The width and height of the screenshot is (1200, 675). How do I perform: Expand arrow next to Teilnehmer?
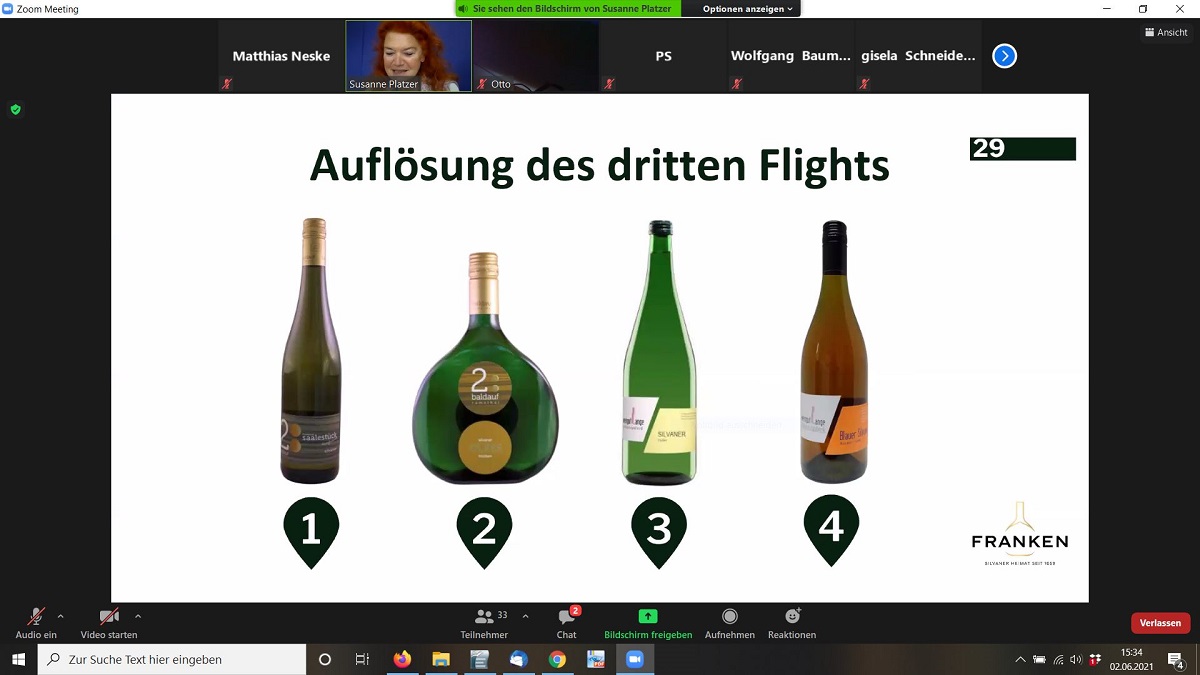click(x=526, y=617)
